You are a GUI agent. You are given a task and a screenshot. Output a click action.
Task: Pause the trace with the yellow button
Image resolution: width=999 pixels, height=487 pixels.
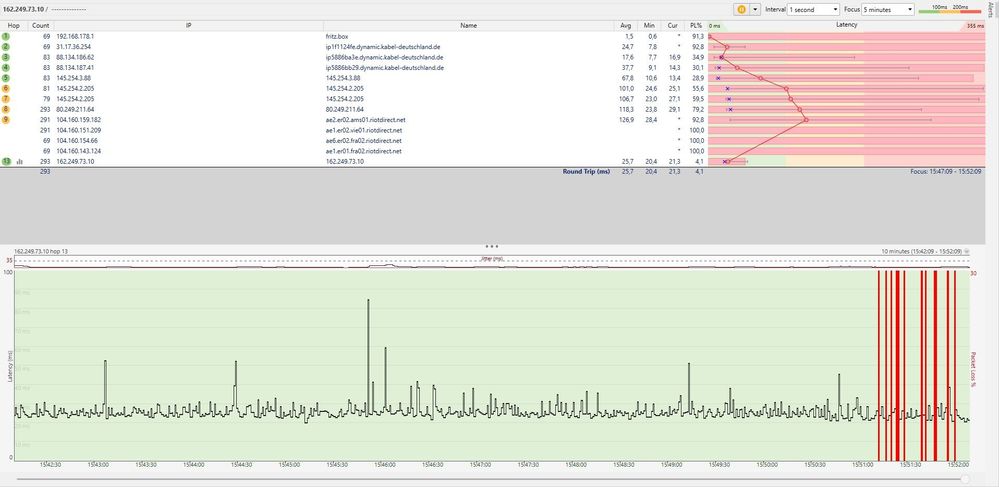[742, 10]
